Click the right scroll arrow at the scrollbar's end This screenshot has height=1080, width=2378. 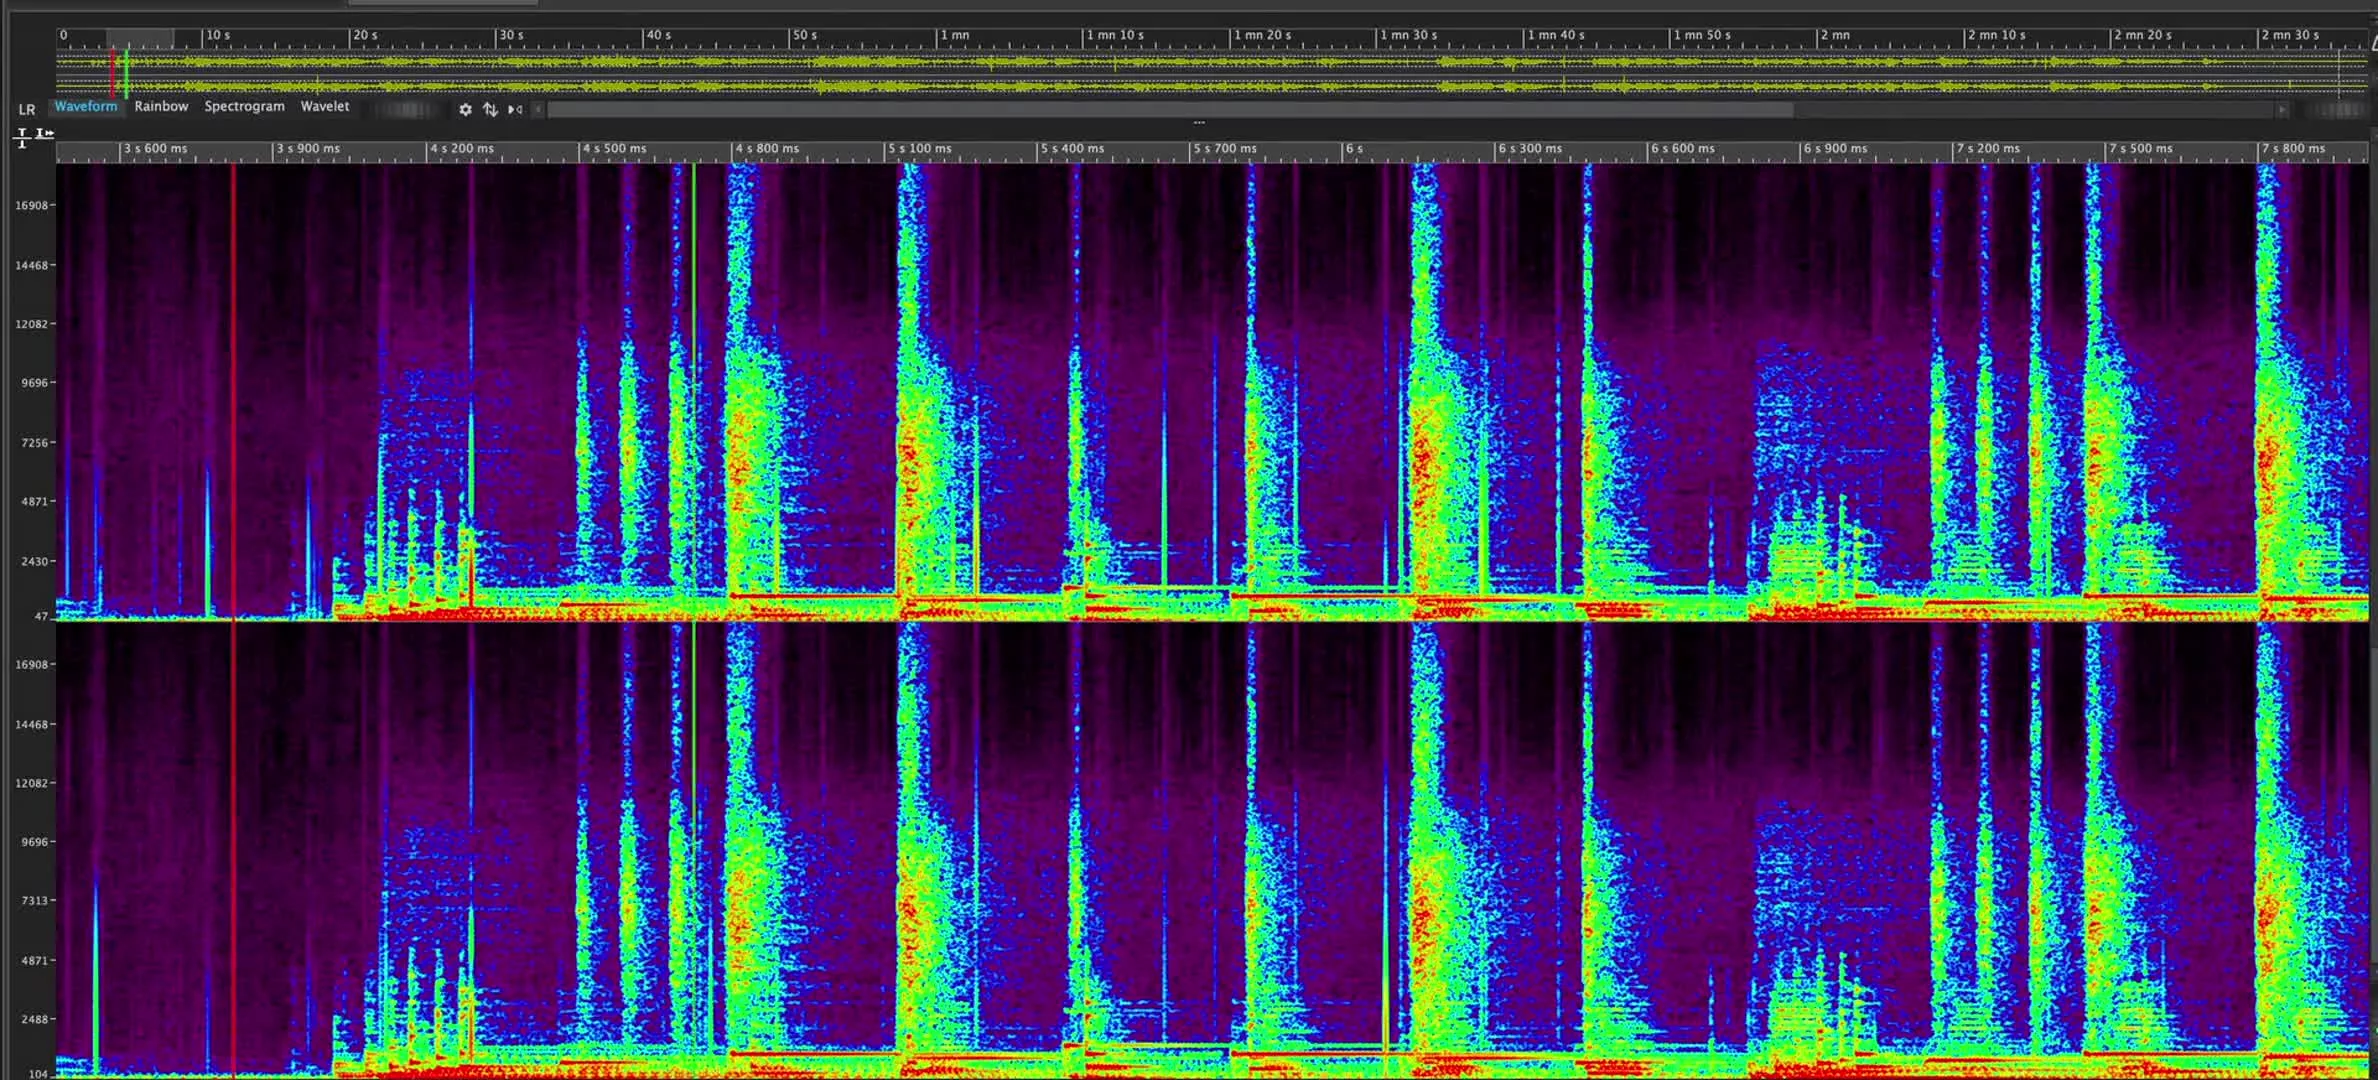tap(2285, 110)
